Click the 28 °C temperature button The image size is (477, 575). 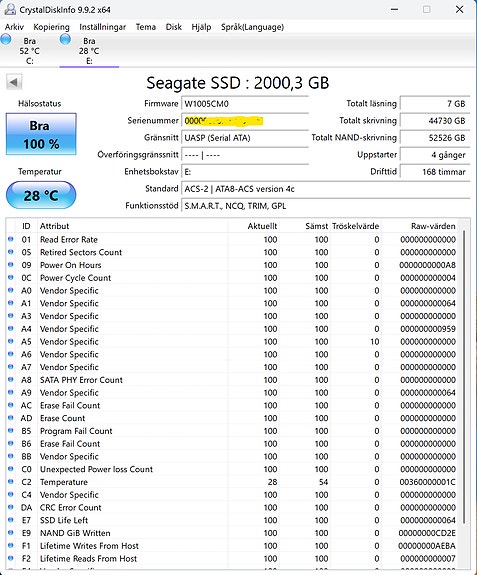41,195
